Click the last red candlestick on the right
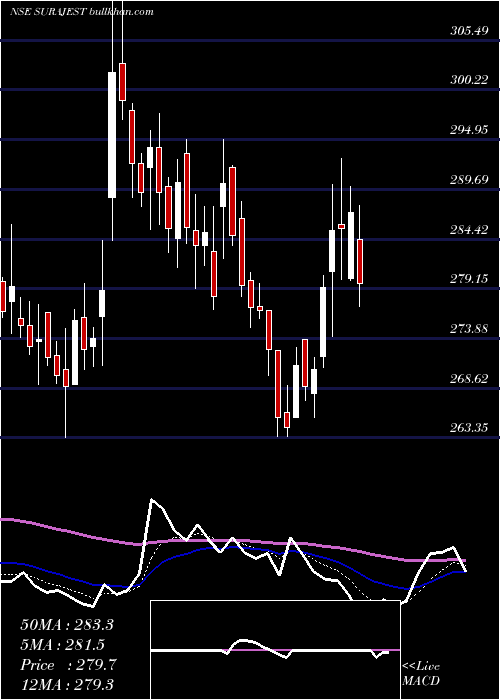The height and width of the screenshot is (700, 500). (x=360, y=261)
